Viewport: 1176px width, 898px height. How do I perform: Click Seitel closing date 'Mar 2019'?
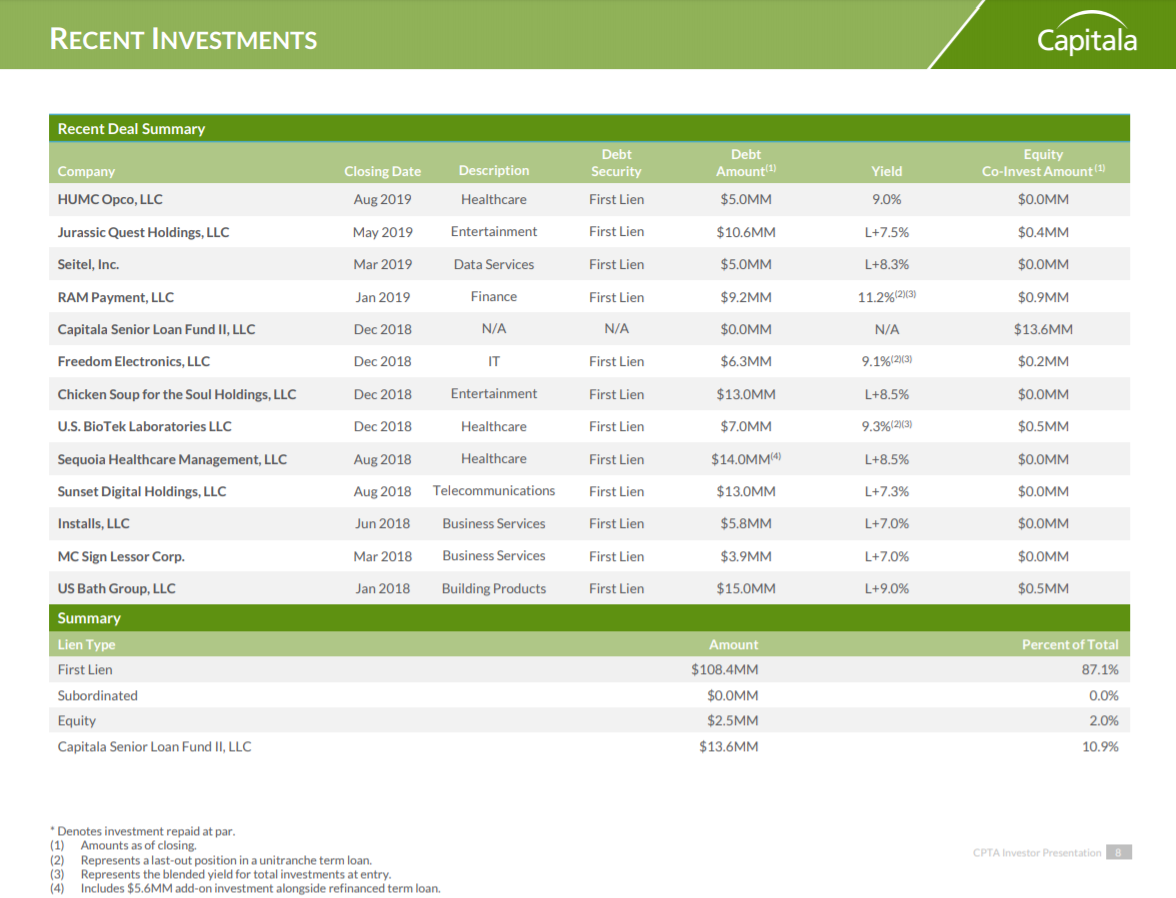tap(382, 265)
